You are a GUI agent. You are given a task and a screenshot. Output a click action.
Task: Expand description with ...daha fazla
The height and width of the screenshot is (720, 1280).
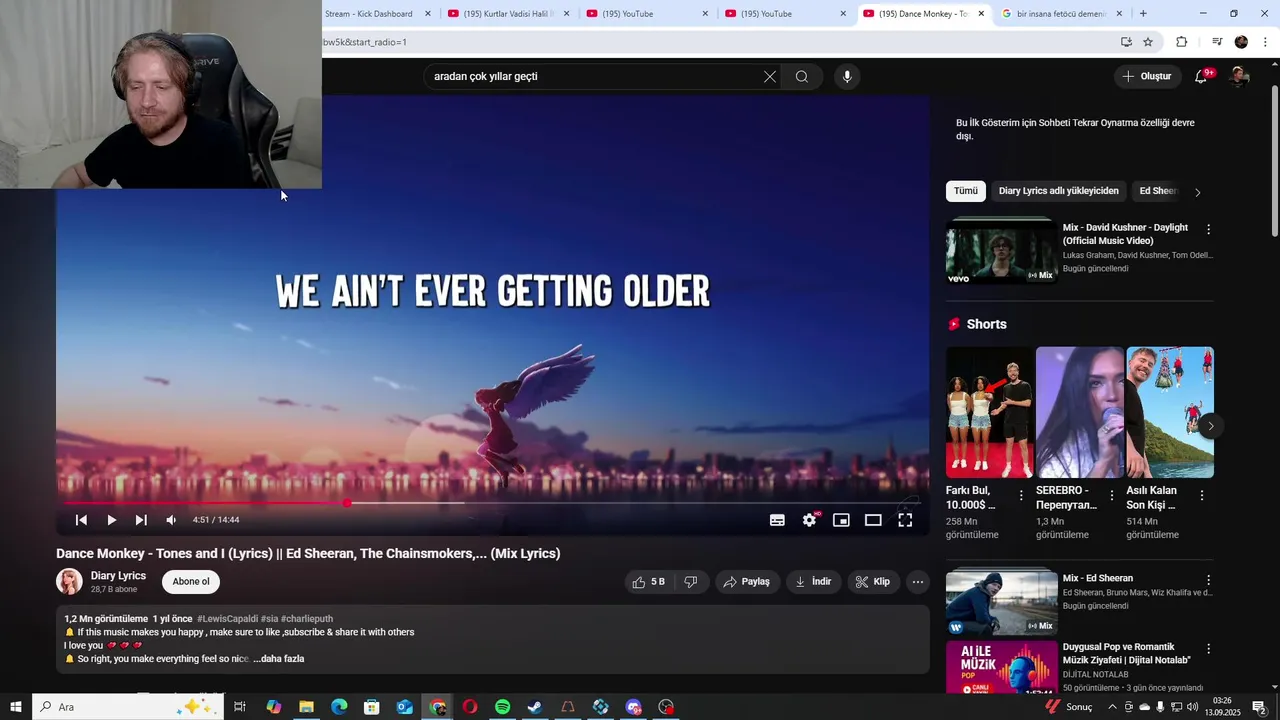(279, 659)
